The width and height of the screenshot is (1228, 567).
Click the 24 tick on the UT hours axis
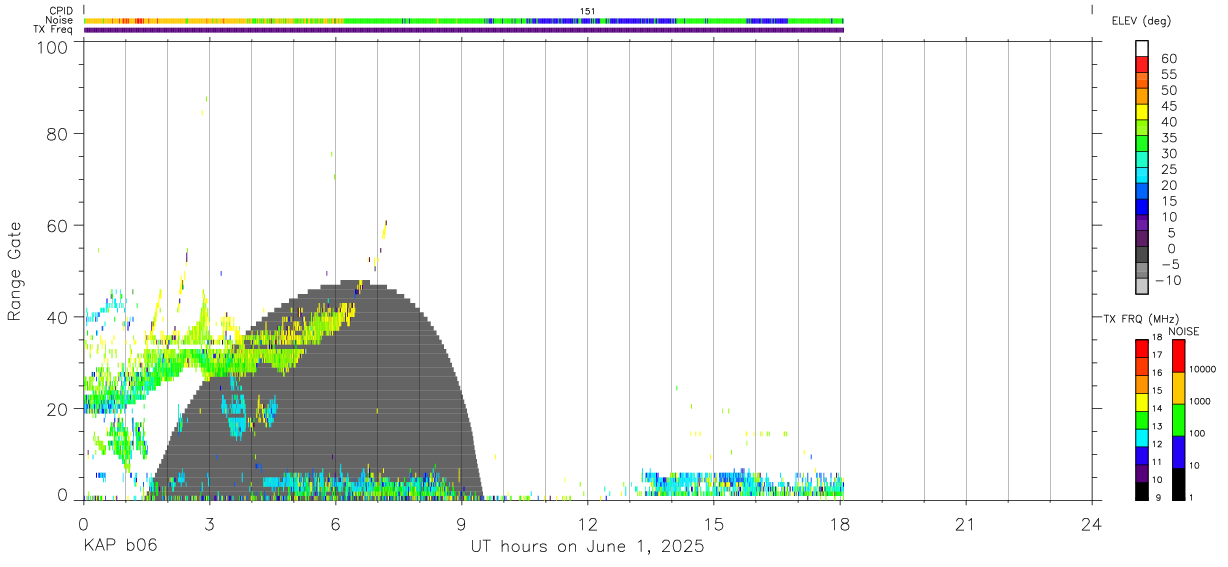point(1091,523)
